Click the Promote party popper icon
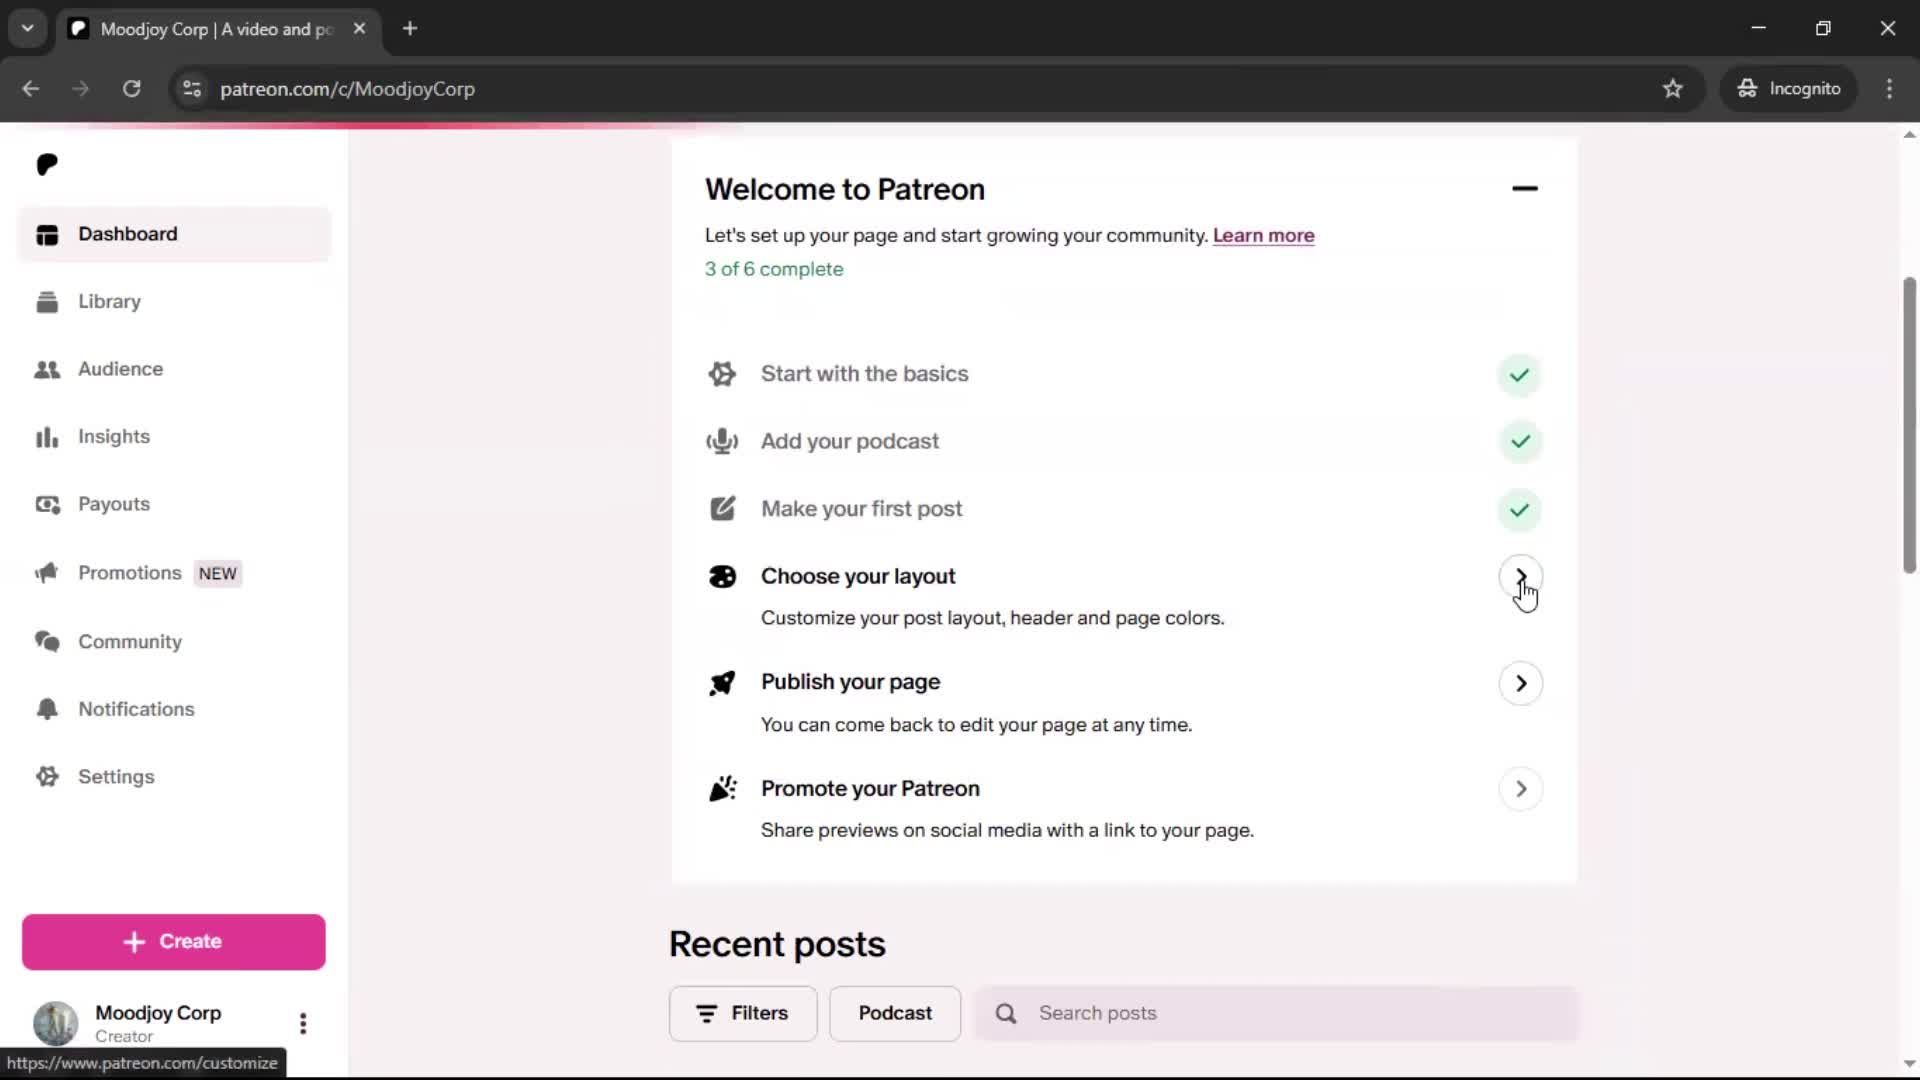The width and height of the screenshot is (1920, 1080). (722, 789)
